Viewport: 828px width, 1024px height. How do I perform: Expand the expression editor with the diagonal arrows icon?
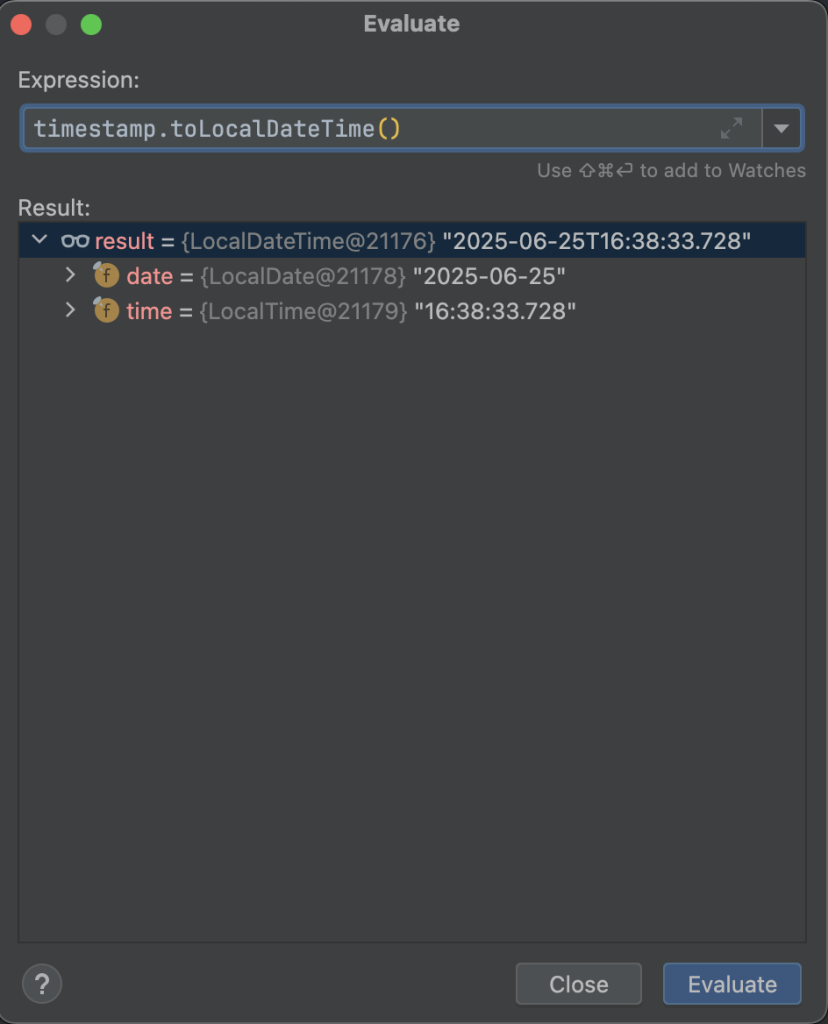pyautogui.click(x=731, y=128)
